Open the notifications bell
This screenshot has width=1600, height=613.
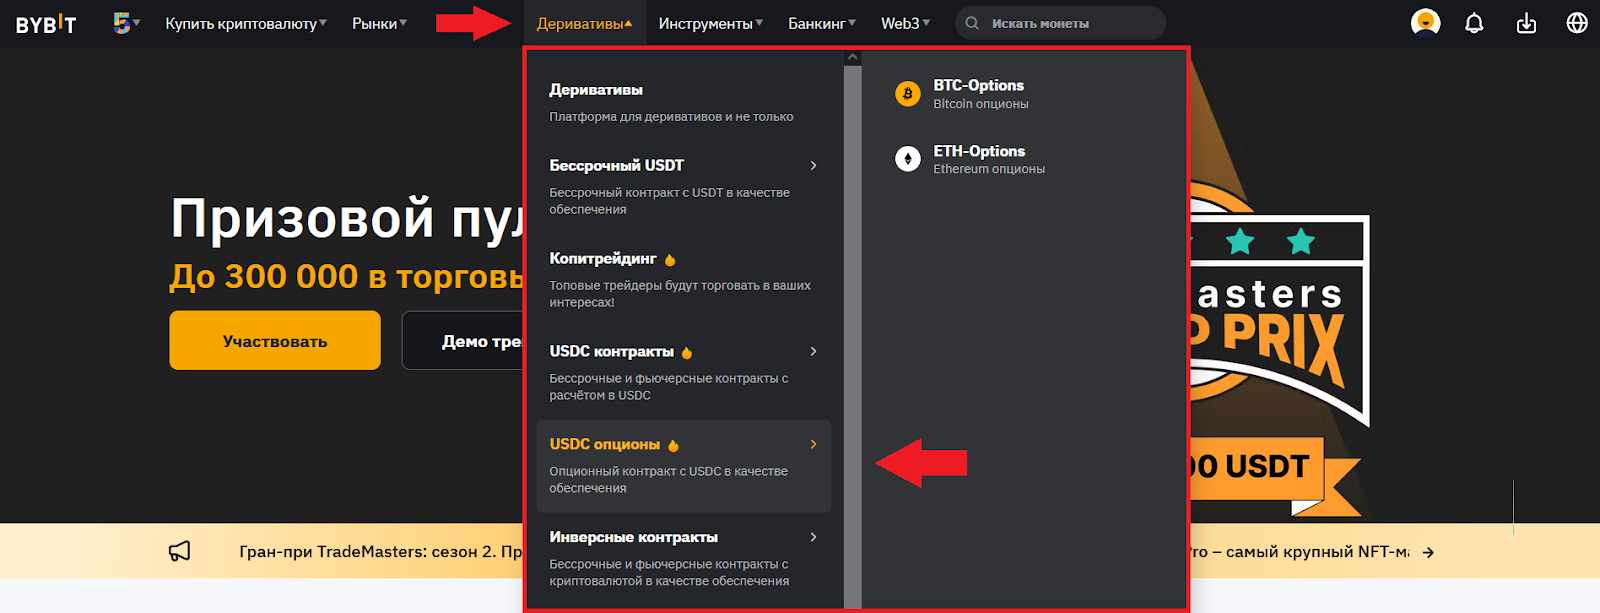(1474, 23)
